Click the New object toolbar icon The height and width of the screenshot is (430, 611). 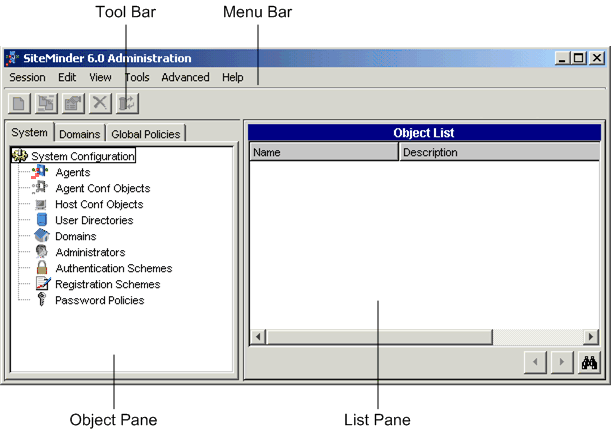19,104
